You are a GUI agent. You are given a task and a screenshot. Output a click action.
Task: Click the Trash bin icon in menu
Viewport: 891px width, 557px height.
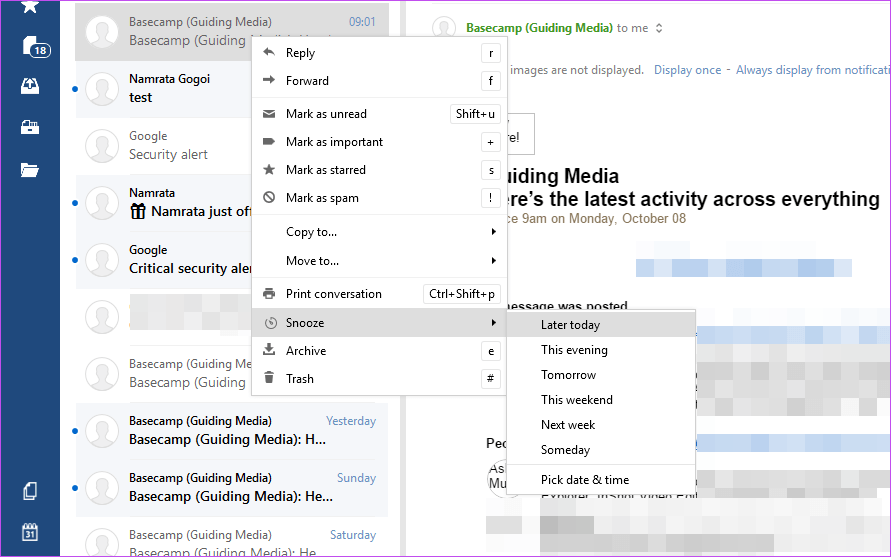[x=268, y=379]
